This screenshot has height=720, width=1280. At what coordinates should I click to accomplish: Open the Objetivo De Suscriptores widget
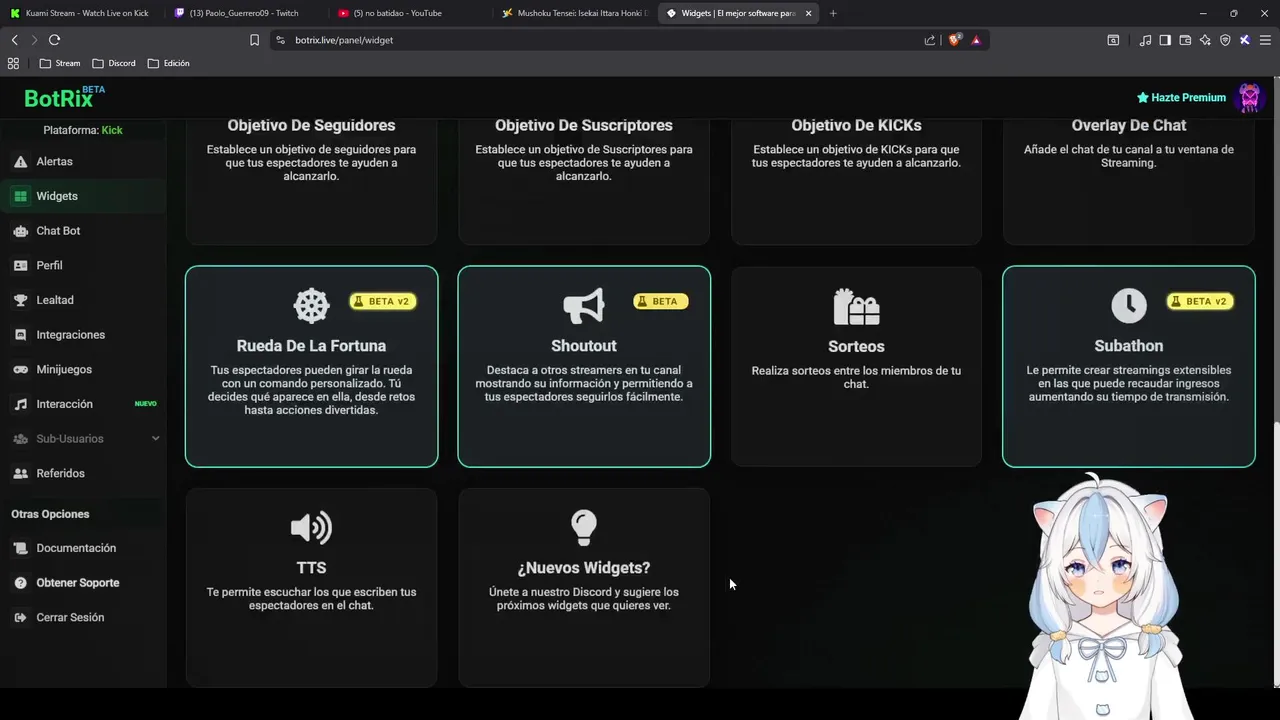[x=584, y=181]
